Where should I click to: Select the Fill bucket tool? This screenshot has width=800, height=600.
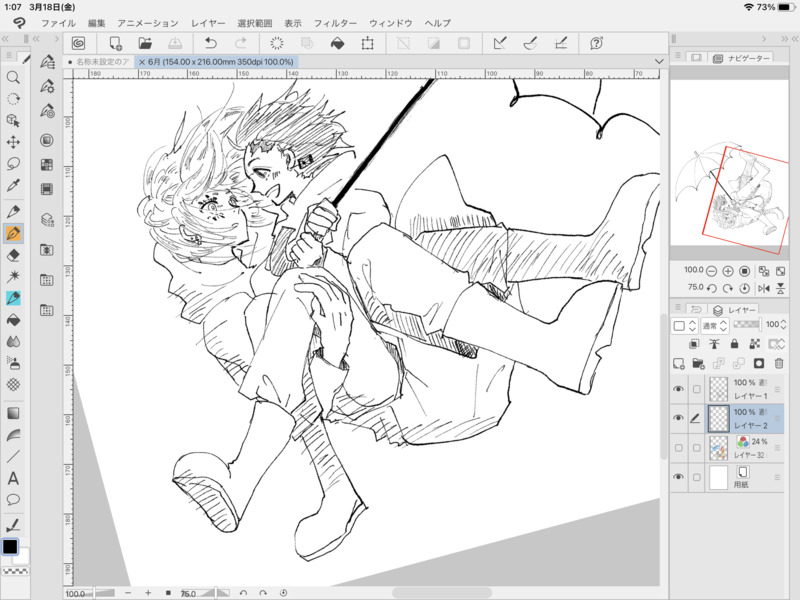(x=13, y=320)
